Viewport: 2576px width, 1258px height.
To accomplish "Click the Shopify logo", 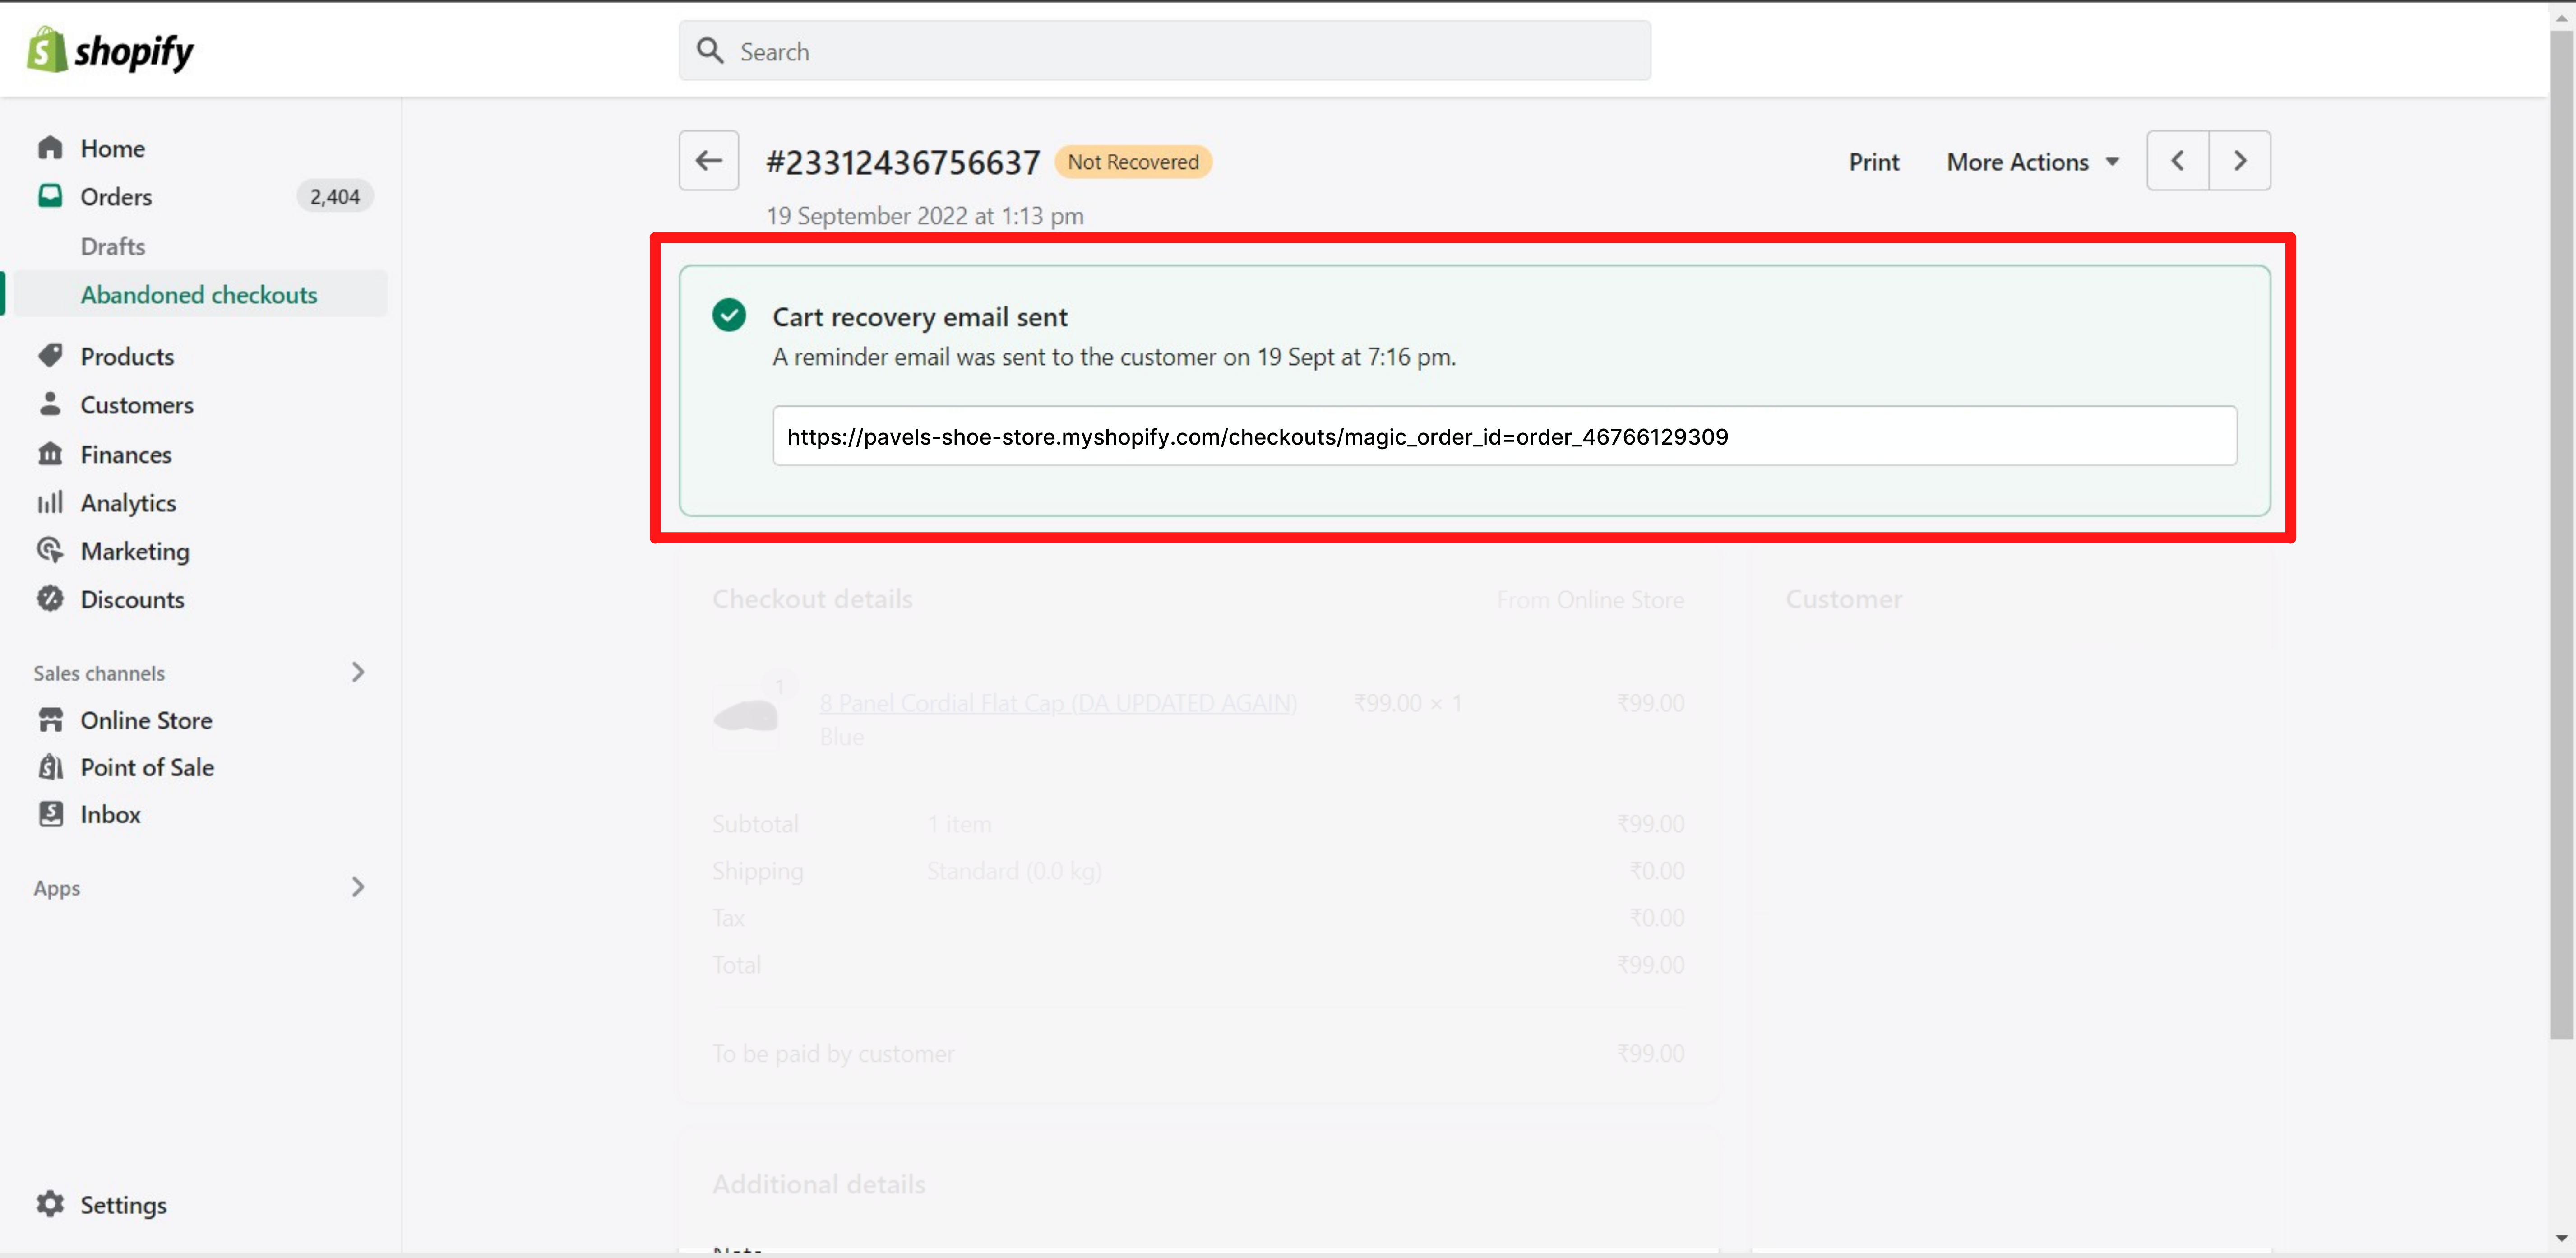I will tap(110, 50).
